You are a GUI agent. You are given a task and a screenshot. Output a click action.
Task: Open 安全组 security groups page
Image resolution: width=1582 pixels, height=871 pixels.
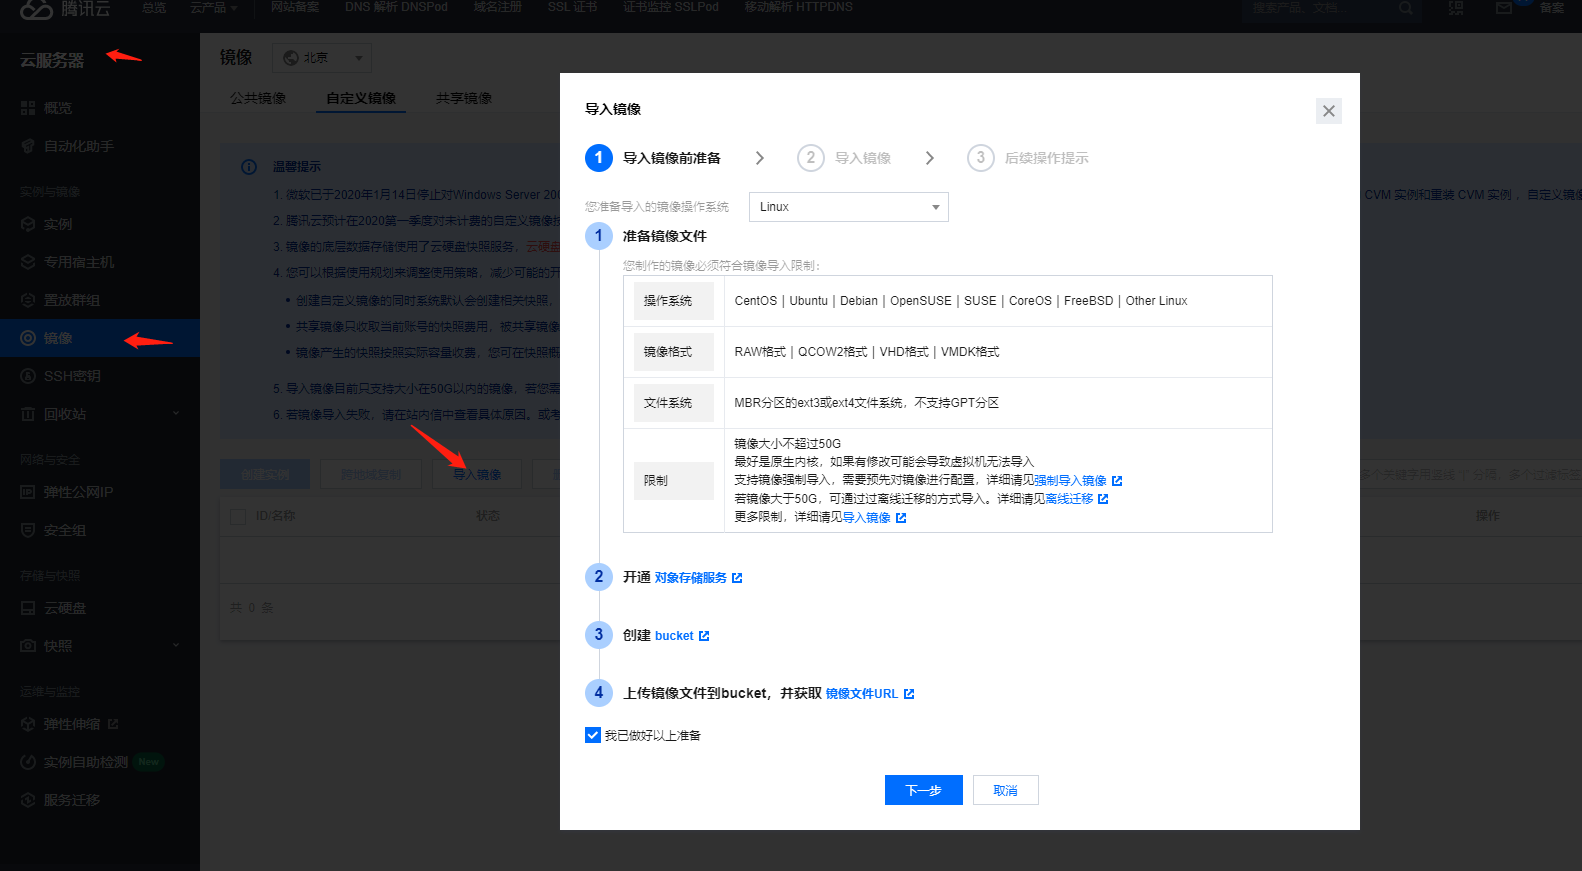point(64,530)
